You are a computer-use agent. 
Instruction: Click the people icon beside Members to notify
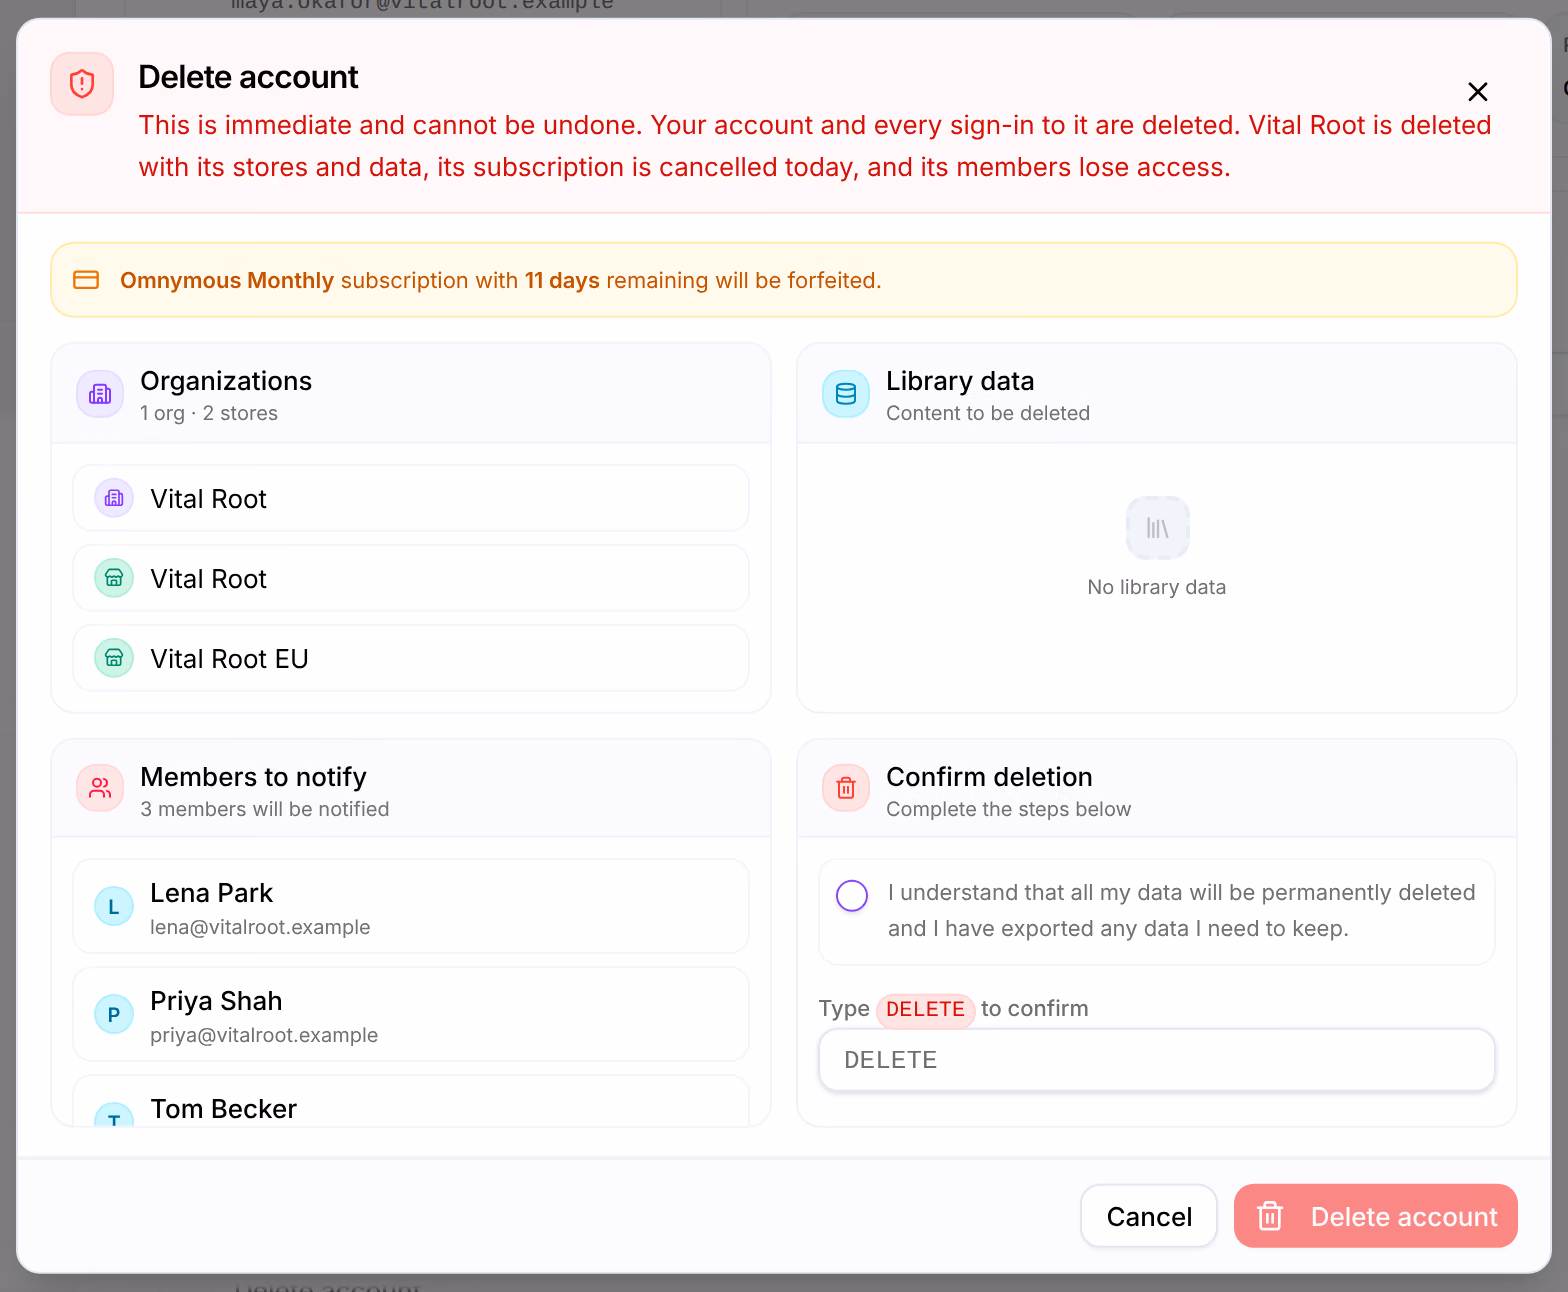[x=100, y=788]
